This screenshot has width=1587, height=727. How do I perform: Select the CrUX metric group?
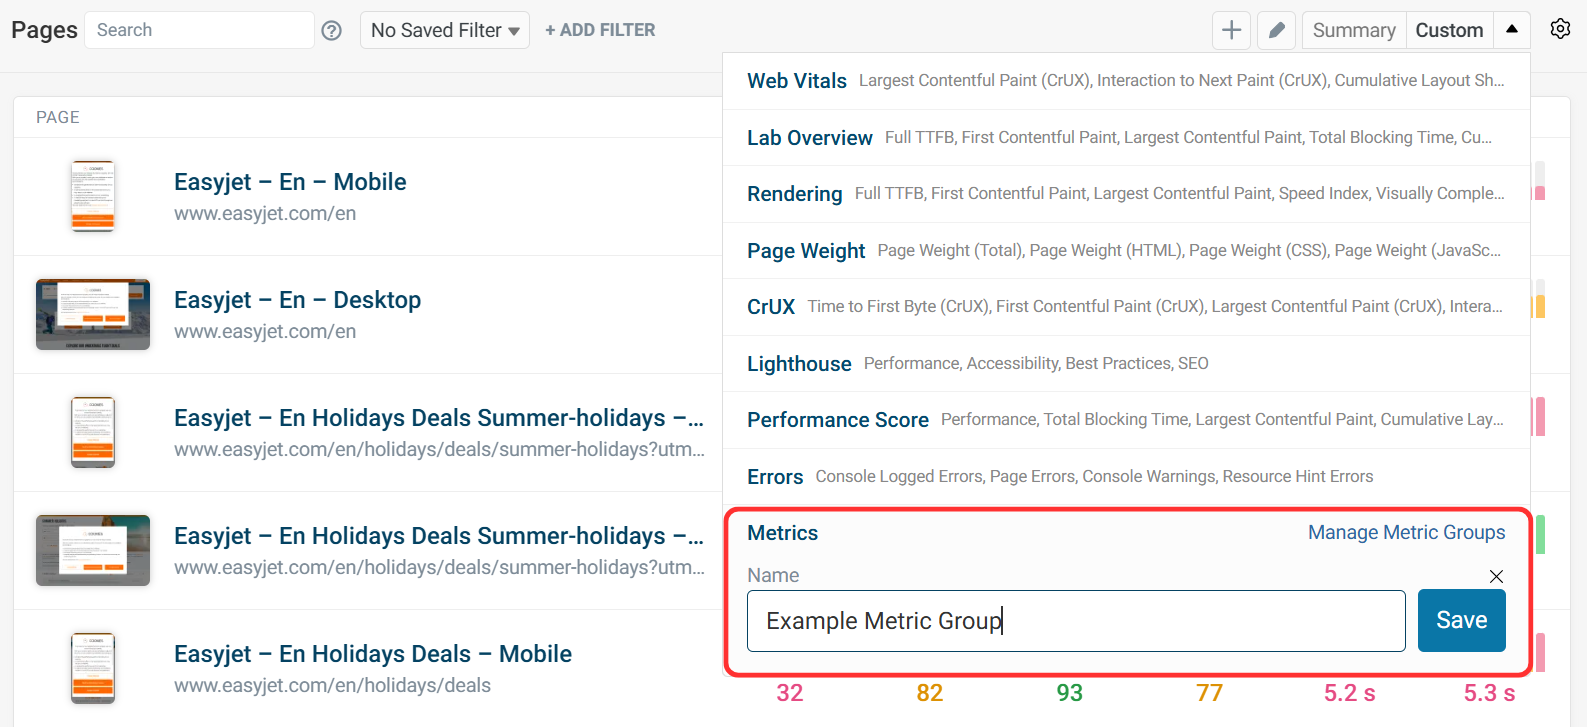pyautogui.click(x=771, y=307)
